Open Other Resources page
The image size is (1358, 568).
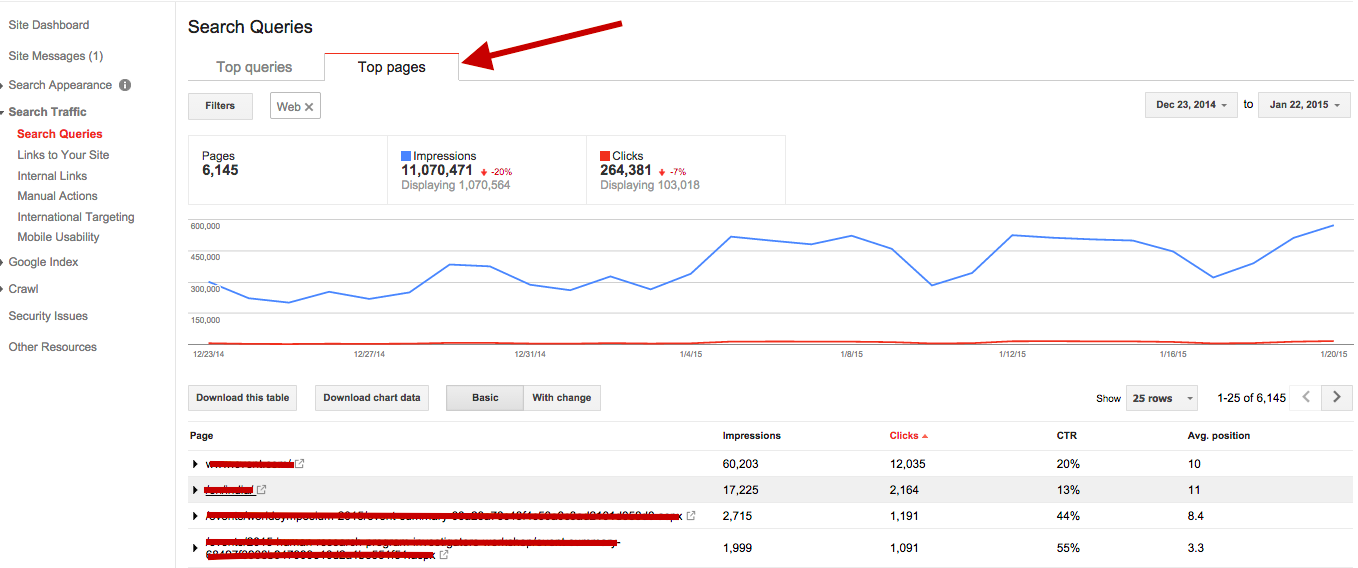(x=52, y=347)
